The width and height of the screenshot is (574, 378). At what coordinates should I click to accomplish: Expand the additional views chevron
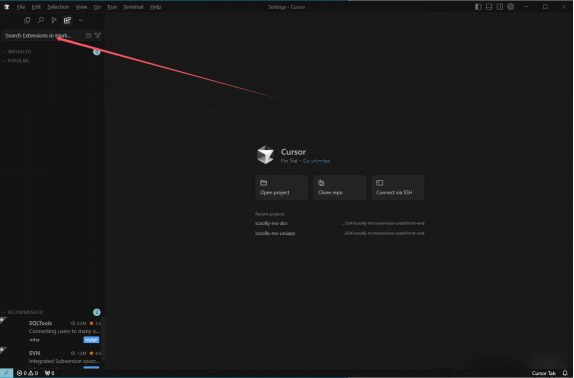point(81,20)
